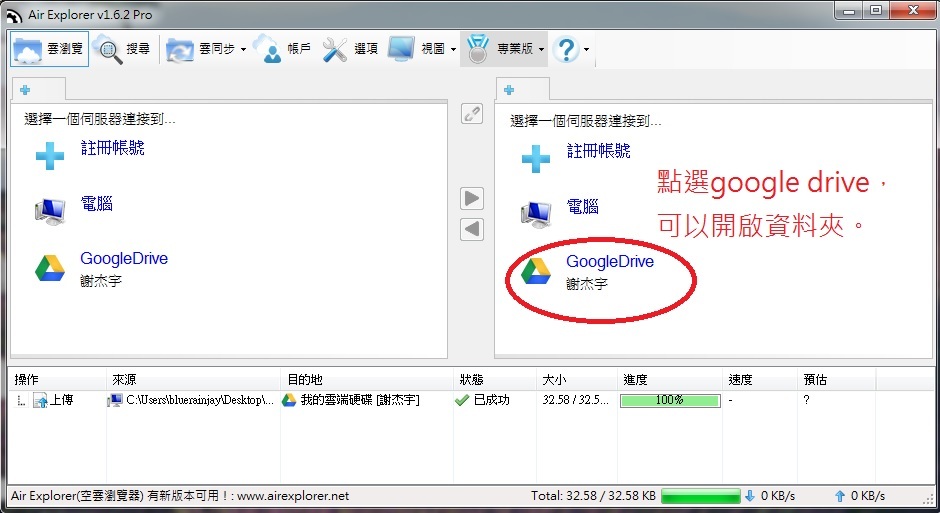The height and width of the screenshot is (513, 940).
Task: Click the link-panes chain icon between panes
Action: 472,113
